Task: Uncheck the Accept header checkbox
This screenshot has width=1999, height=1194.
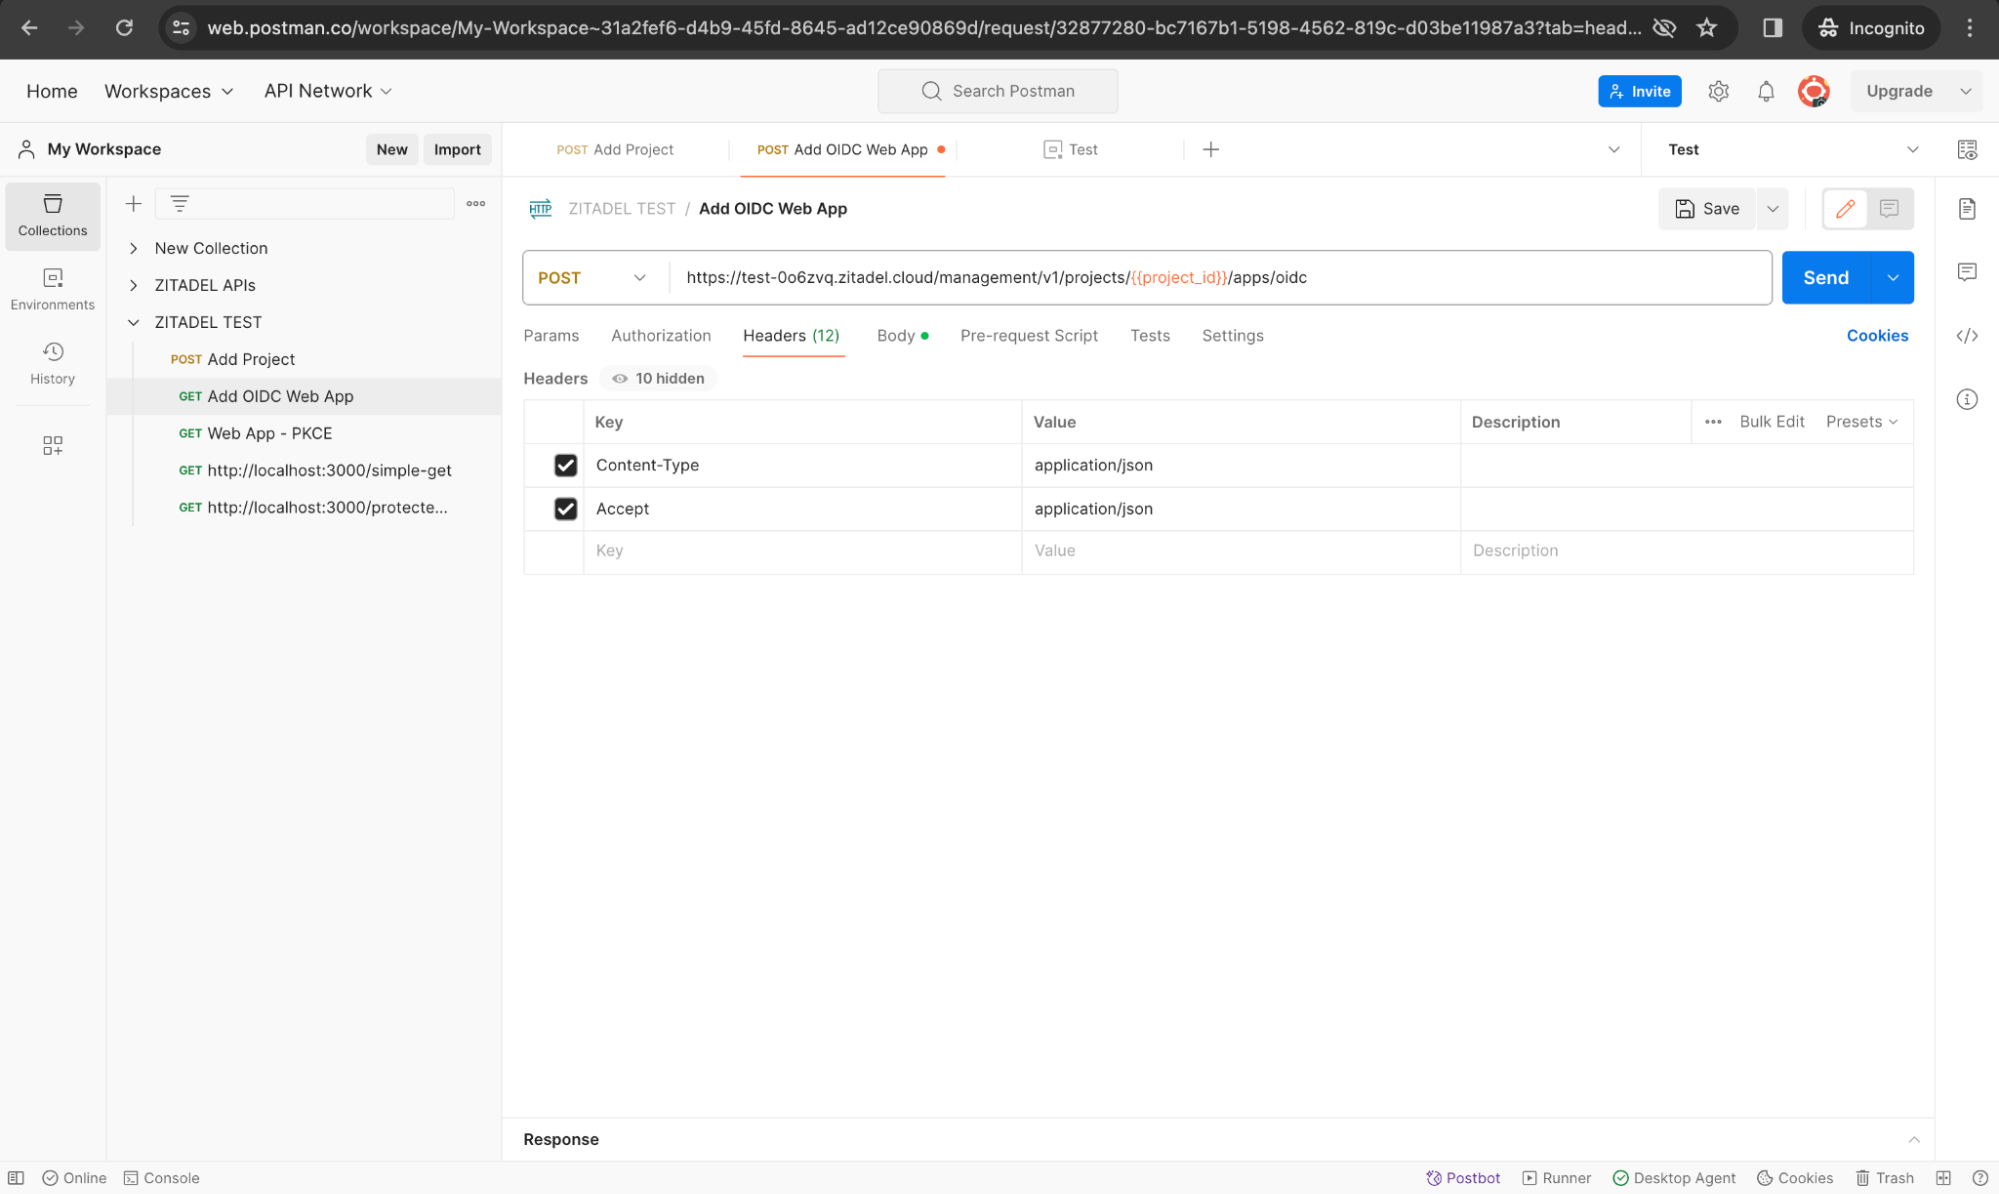Action: (x=565, y=509)
